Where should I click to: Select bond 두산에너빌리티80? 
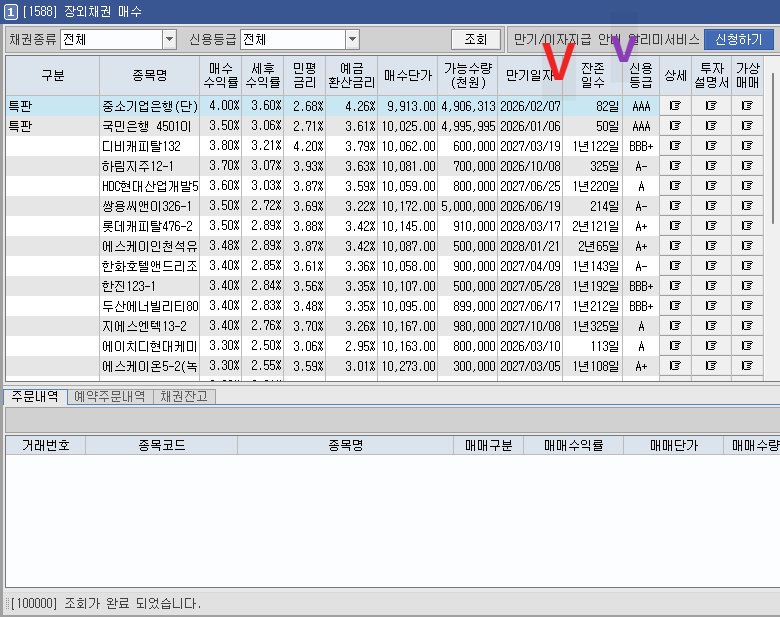pyautogui.click(x=150, y=306)
